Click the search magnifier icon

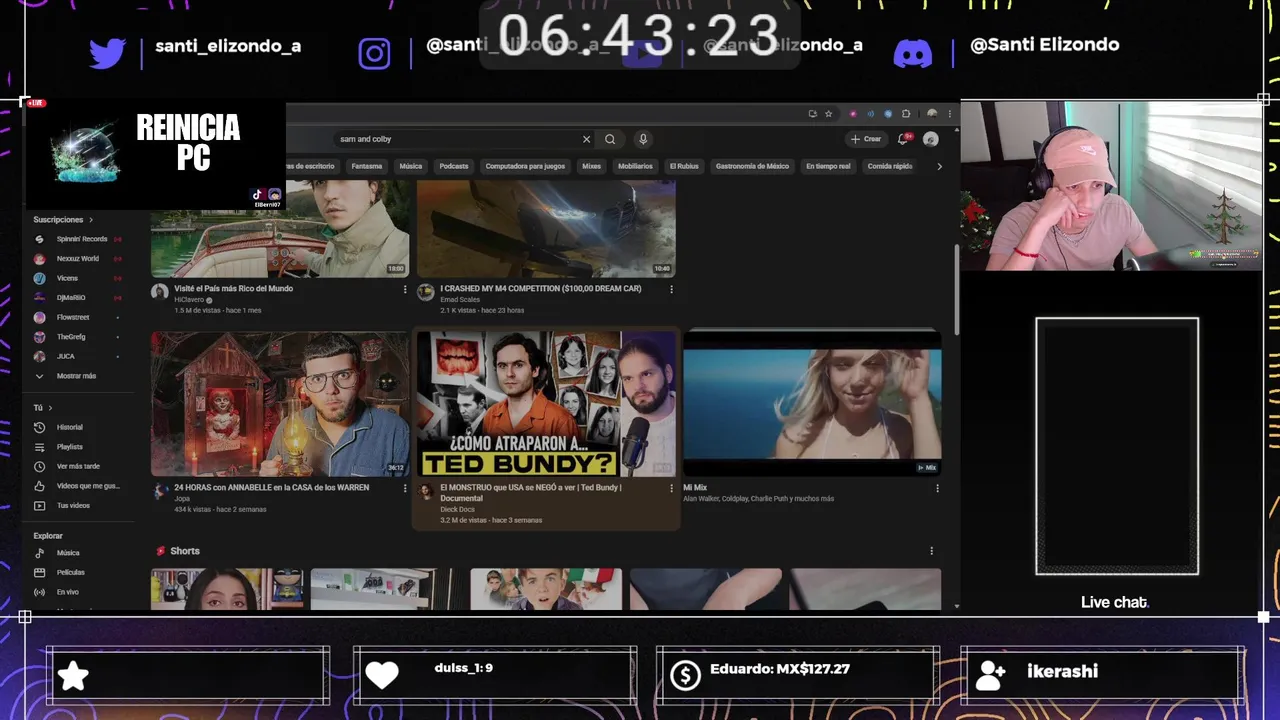pos(610,139)
